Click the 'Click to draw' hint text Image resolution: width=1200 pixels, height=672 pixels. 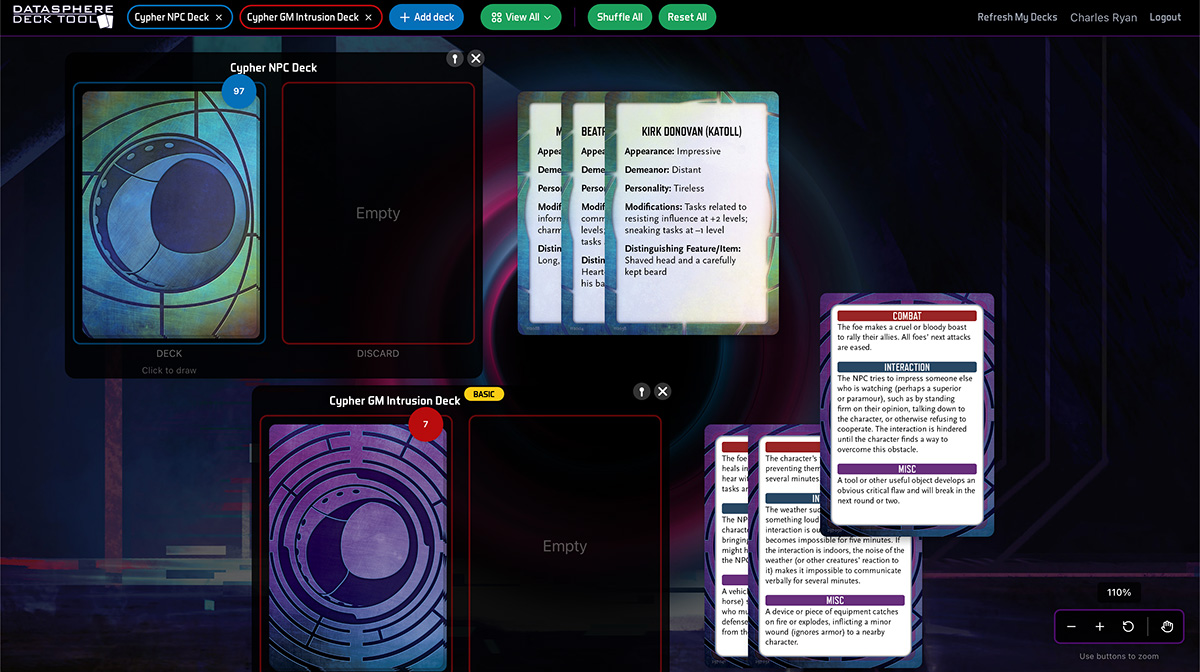pyautogui.click(x=169, y=371)
